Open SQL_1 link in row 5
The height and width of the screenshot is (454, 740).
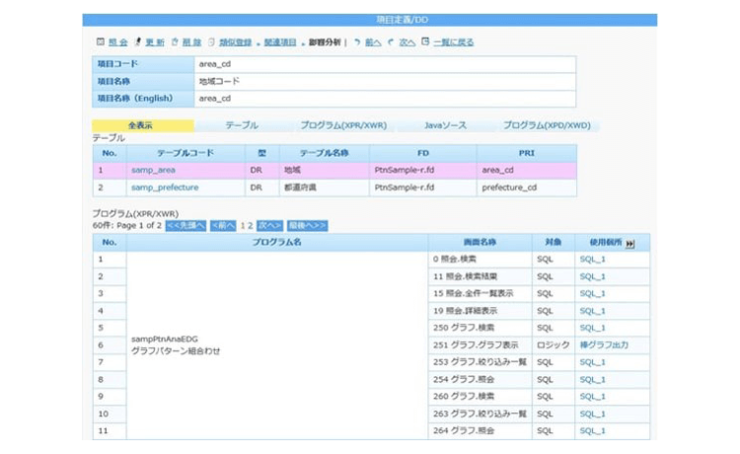[x=592, y=328]
